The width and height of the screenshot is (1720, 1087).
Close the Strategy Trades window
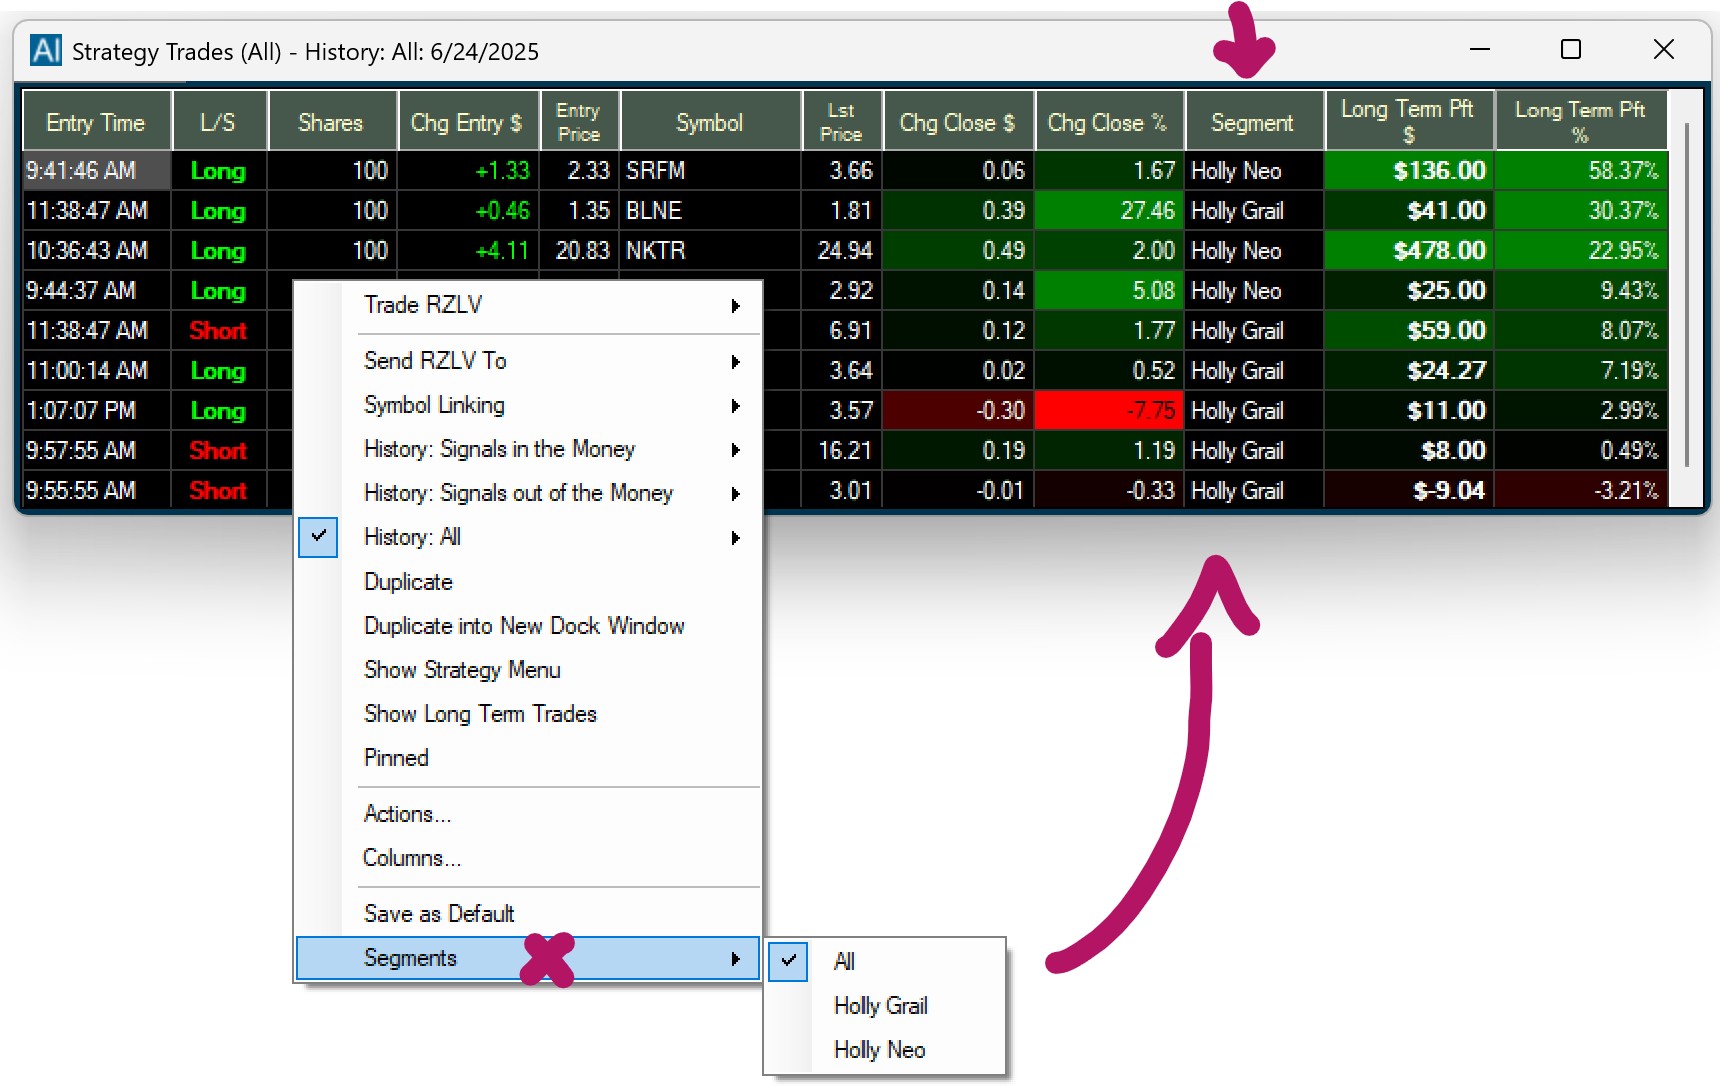pyautogui.click(x=1664, y=49)
